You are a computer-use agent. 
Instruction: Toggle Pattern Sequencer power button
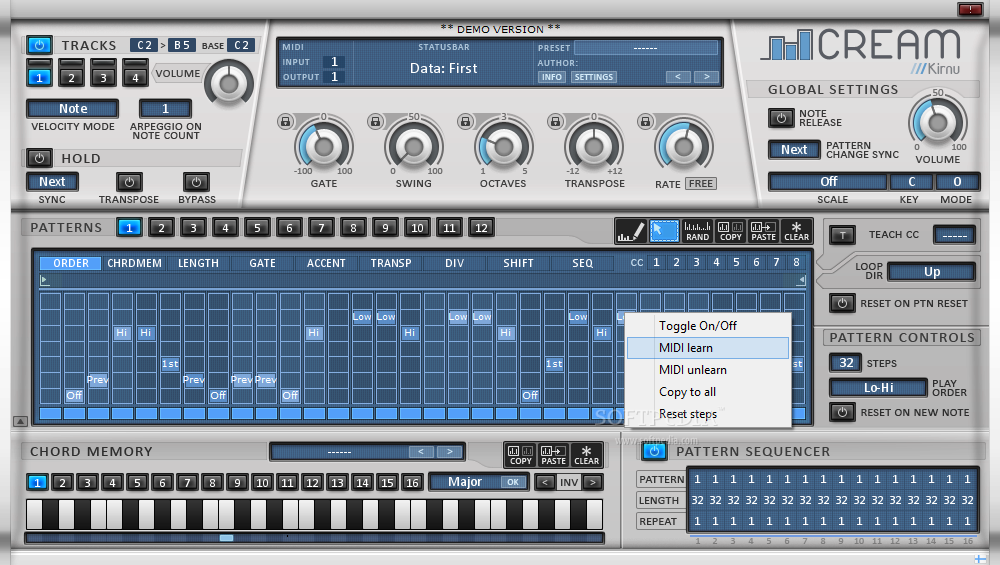[654, 451]
